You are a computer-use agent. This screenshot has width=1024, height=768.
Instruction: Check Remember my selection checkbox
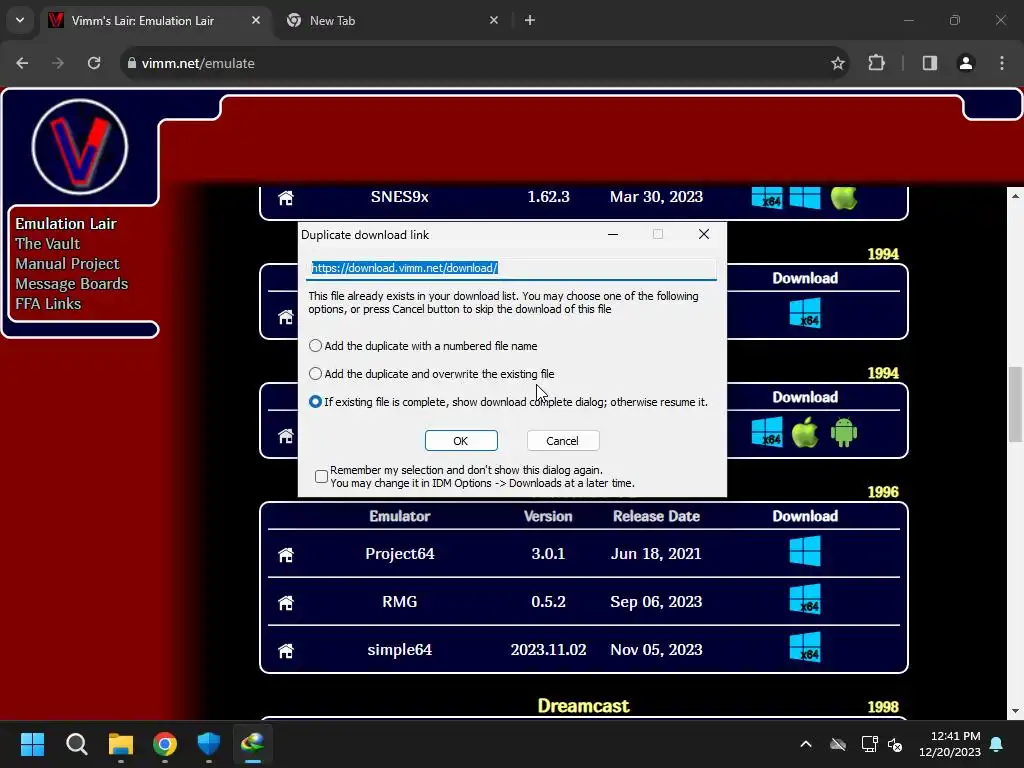pyautogui.click(x=321, y=477)
